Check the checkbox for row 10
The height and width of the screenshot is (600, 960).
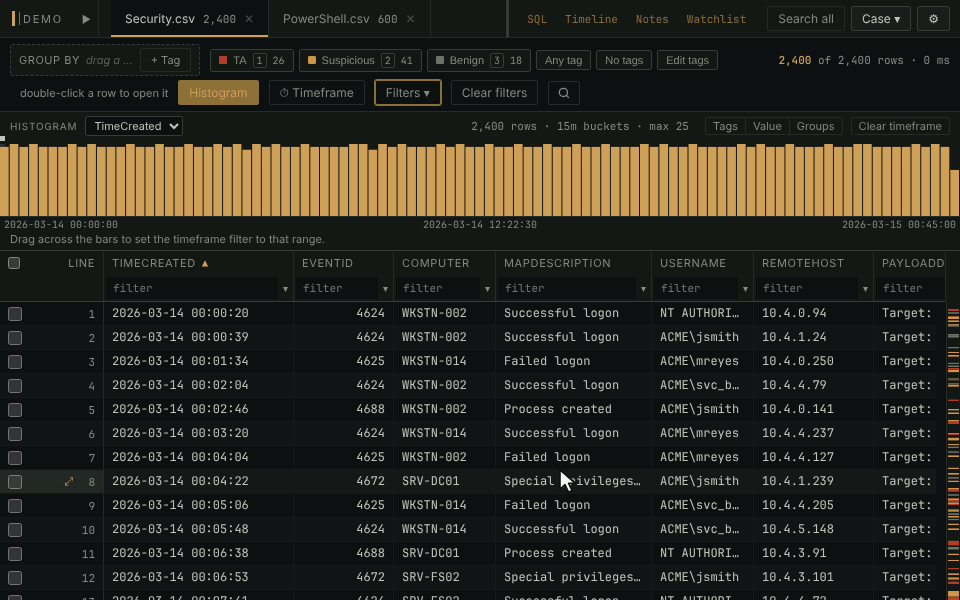pos(15,530)
